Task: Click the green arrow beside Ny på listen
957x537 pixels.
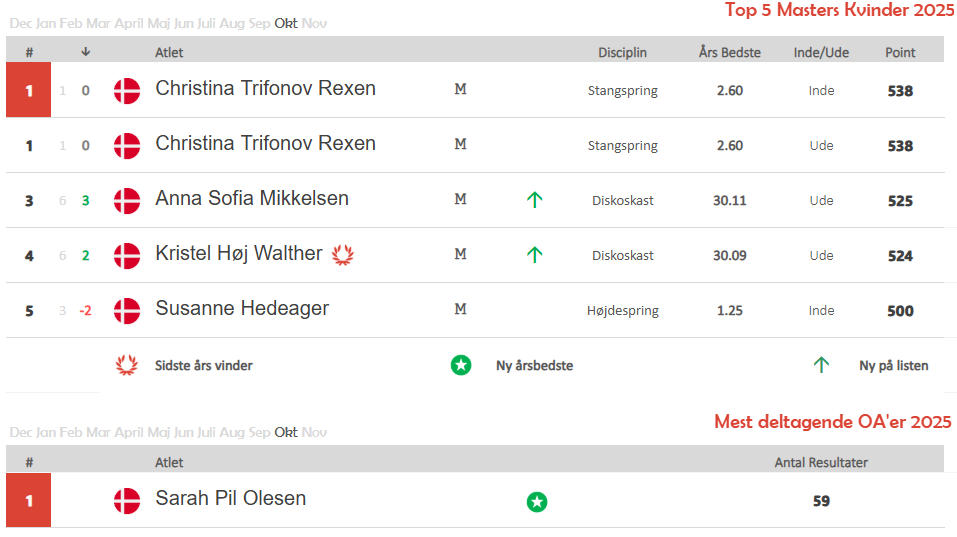Action: tap(821, 365)
